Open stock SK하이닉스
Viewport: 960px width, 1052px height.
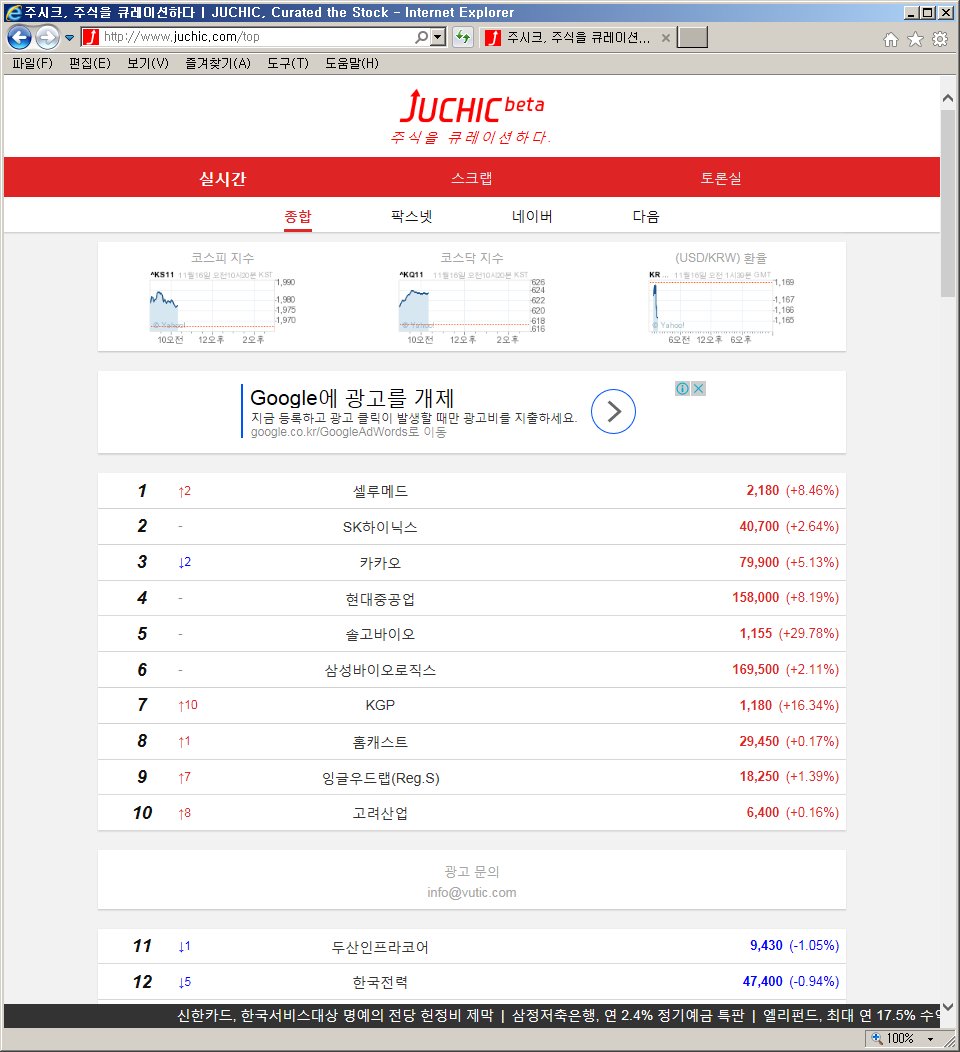[380, 527]
